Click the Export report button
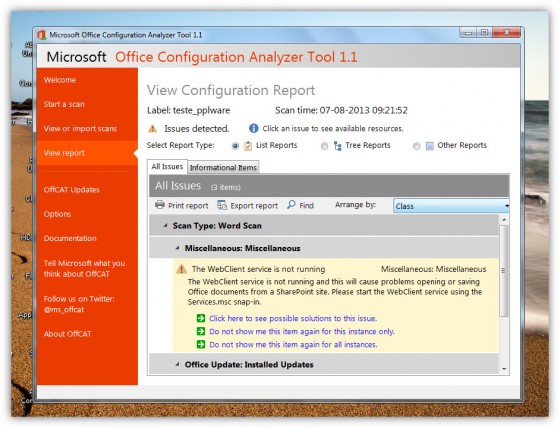Screen dimensions: 560x428 tap(247, 205)
